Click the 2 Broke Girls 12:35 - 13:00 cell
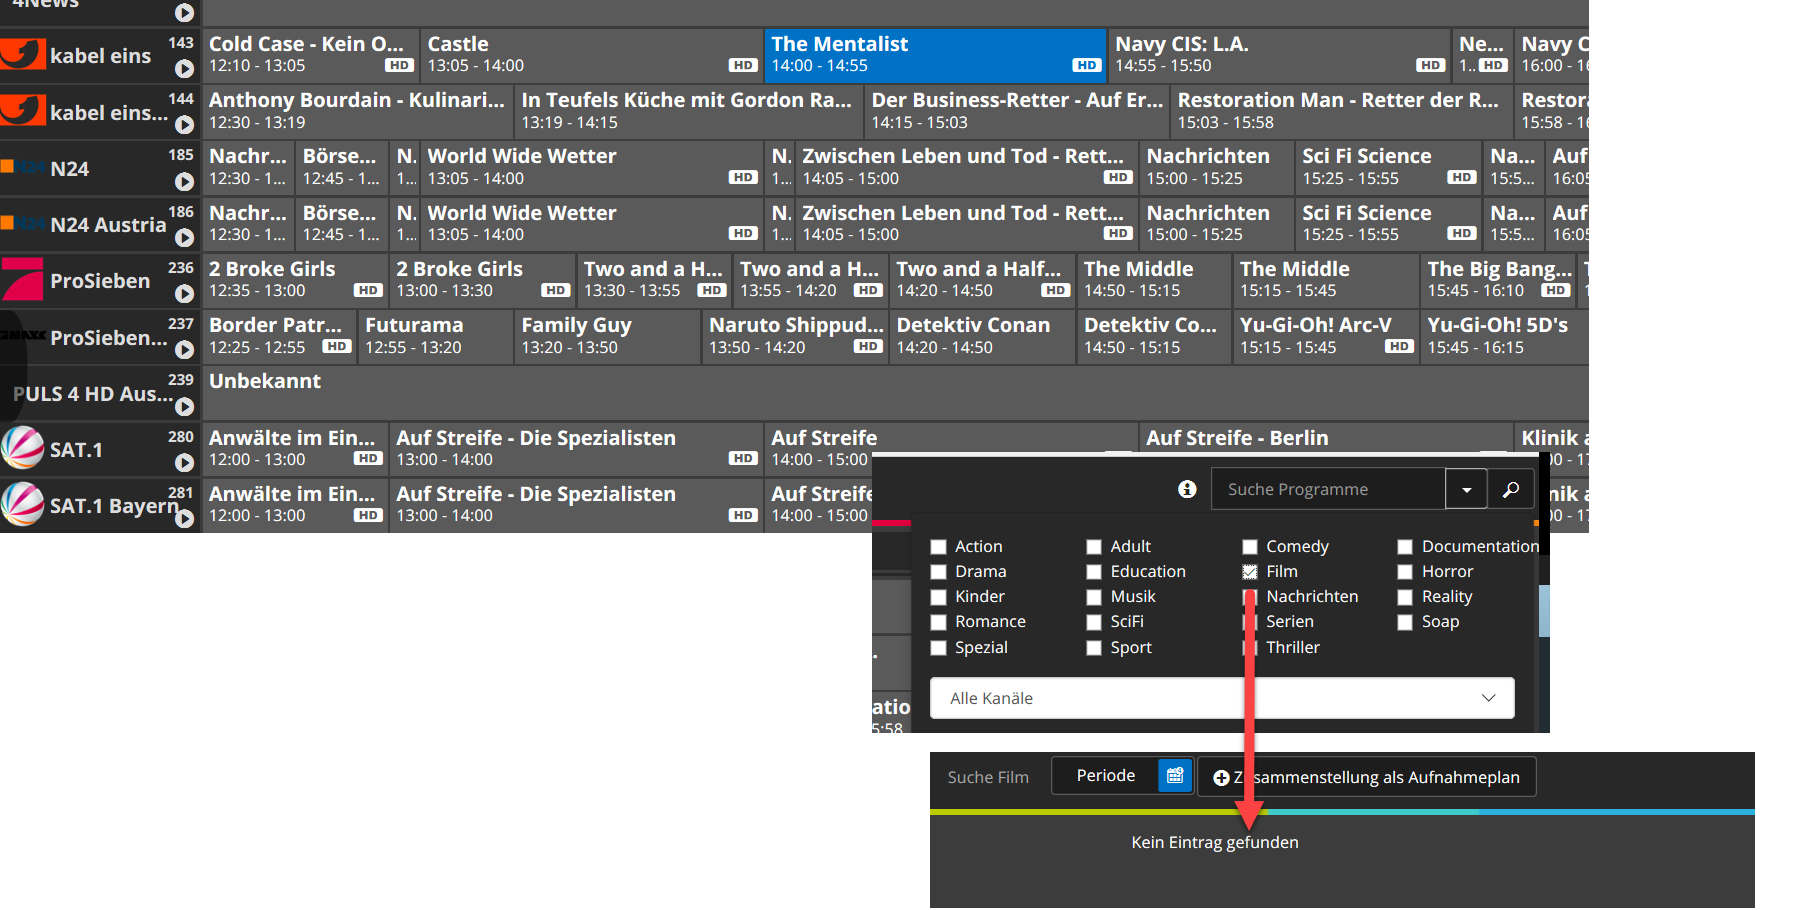This screenshot has width=1800, height=910. [295, 280]
